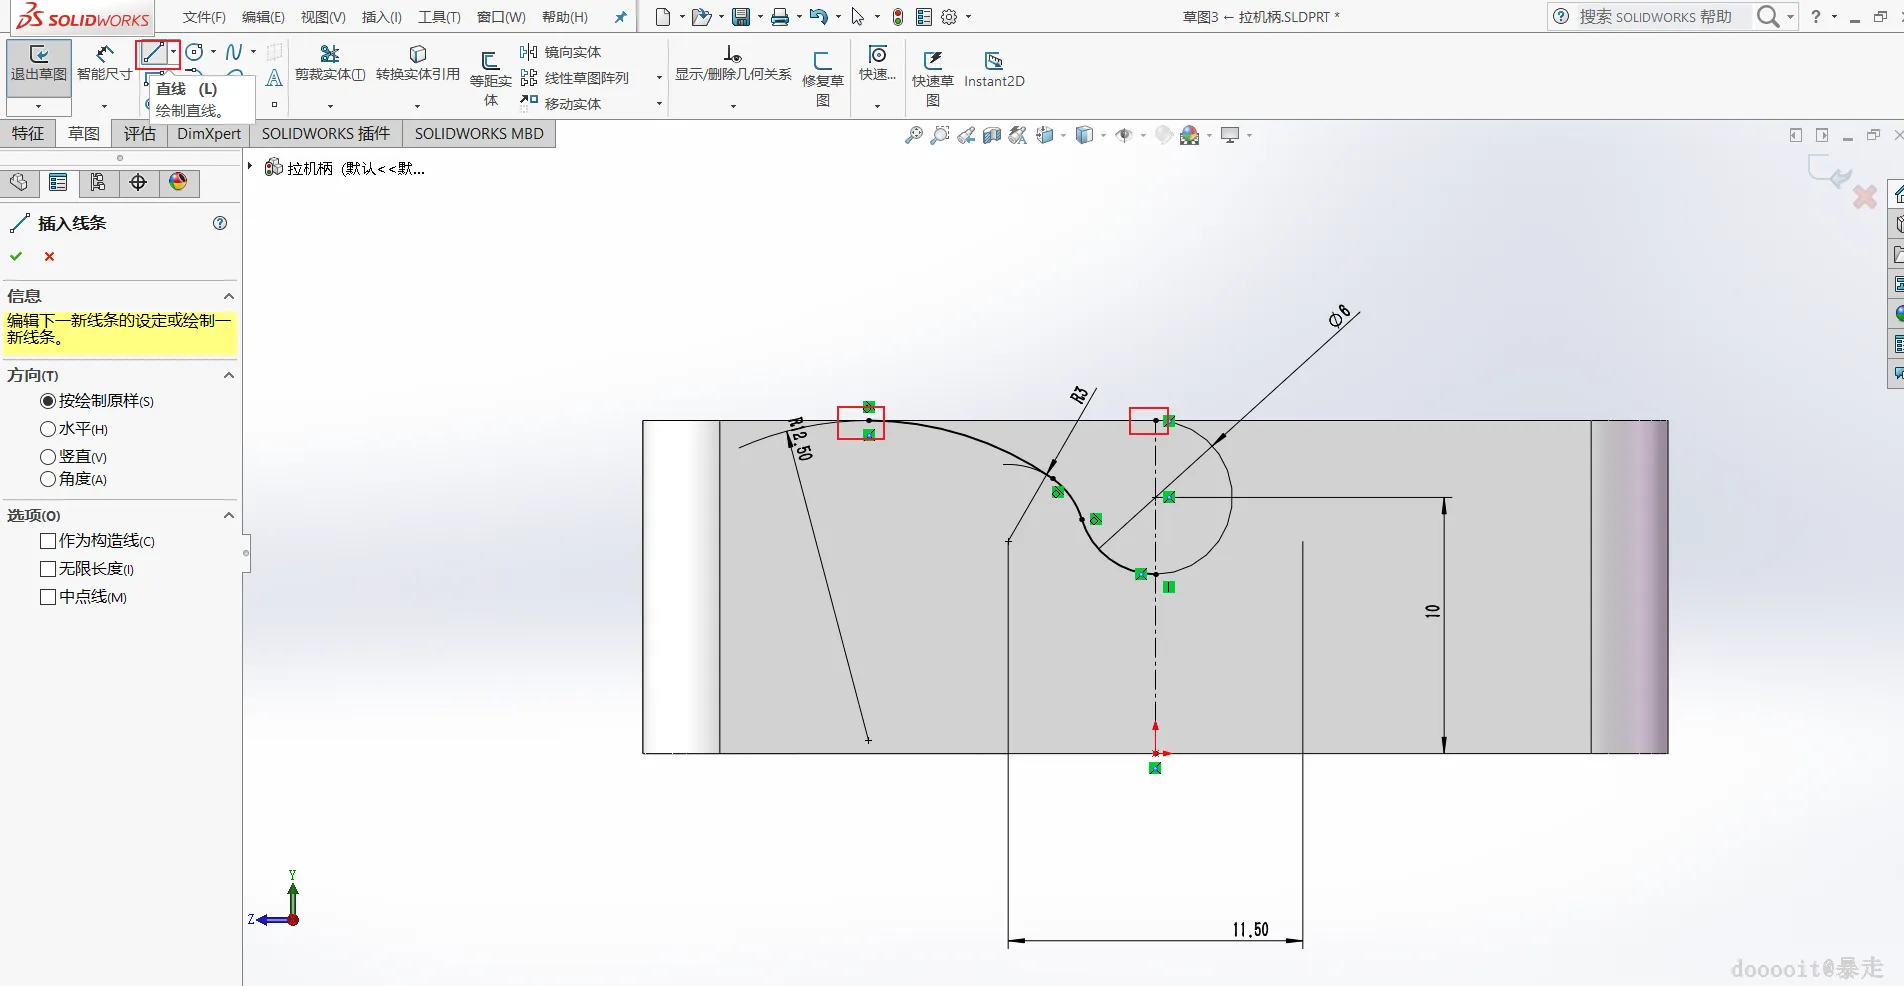Enable the 作为构造线 (construction line) checkbox
The height and width of the screenshot is (986, 1904).
(48, 541)
